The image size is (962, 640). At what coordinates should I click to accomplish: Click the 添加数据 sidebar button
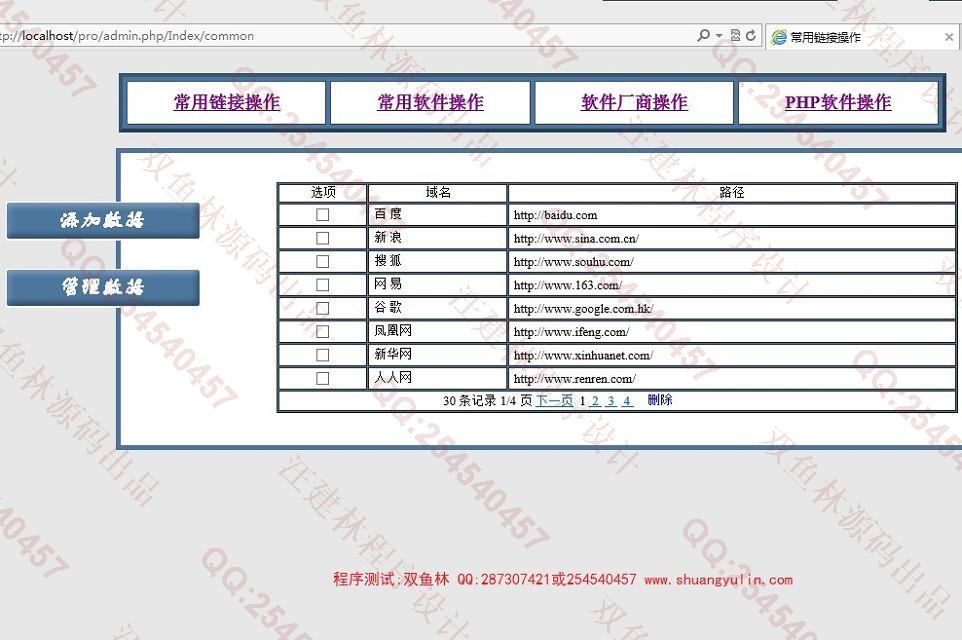click(x=103, y=220)
